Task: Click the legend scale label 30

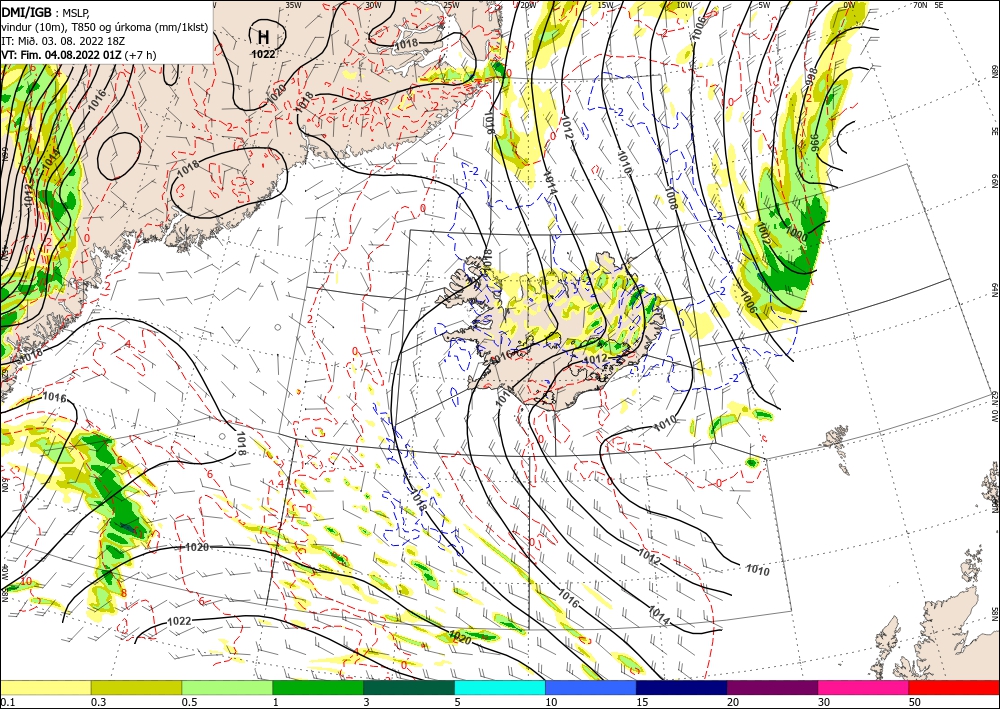Action: pos(824,702)
